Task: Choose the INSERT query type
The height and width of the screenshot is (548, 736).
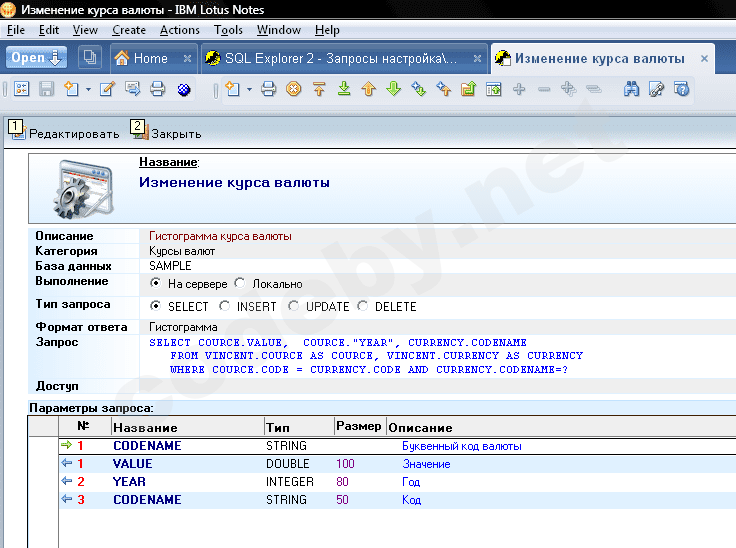Action: (x=225, y=307)
